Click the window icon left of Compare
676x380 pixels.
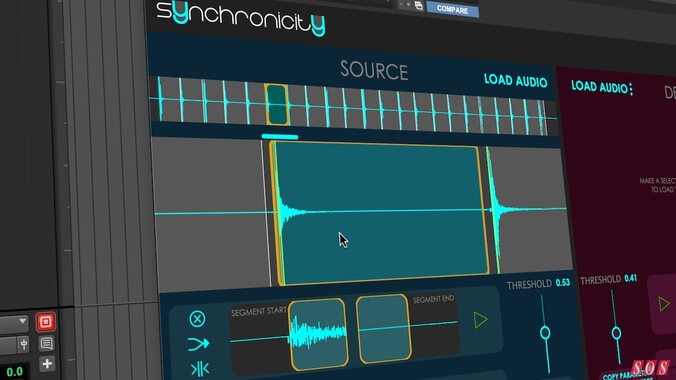click(419, 5)
